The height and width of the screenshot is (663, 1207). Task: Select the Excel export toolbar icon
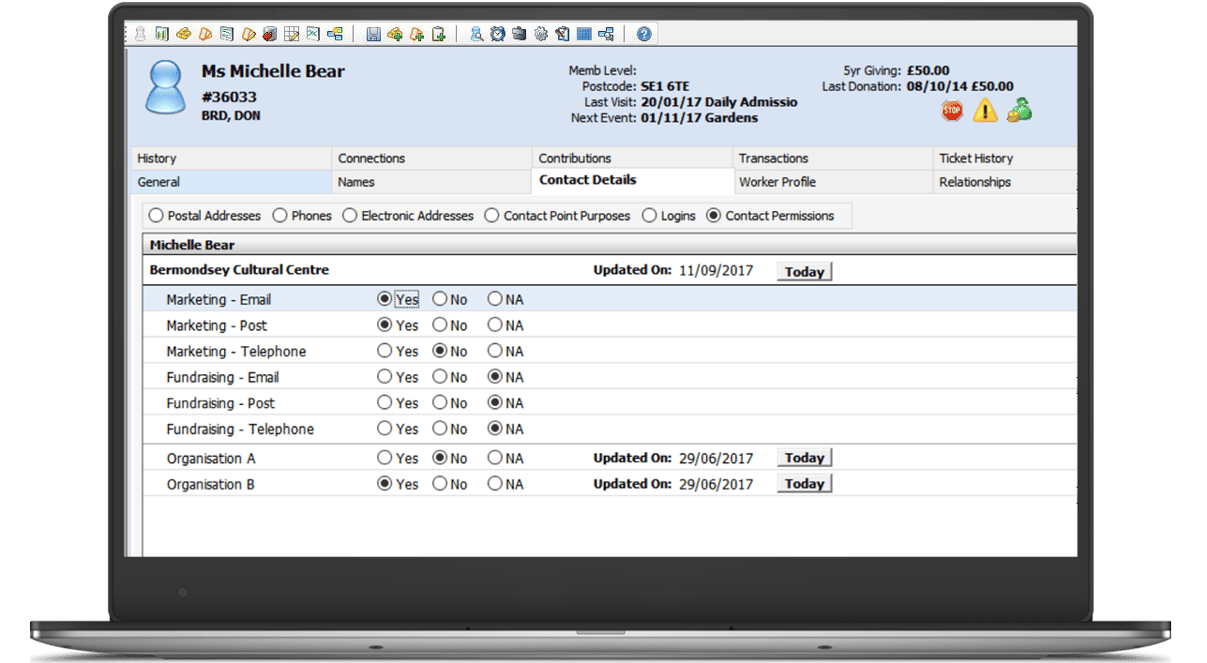[x=311, y=33]
